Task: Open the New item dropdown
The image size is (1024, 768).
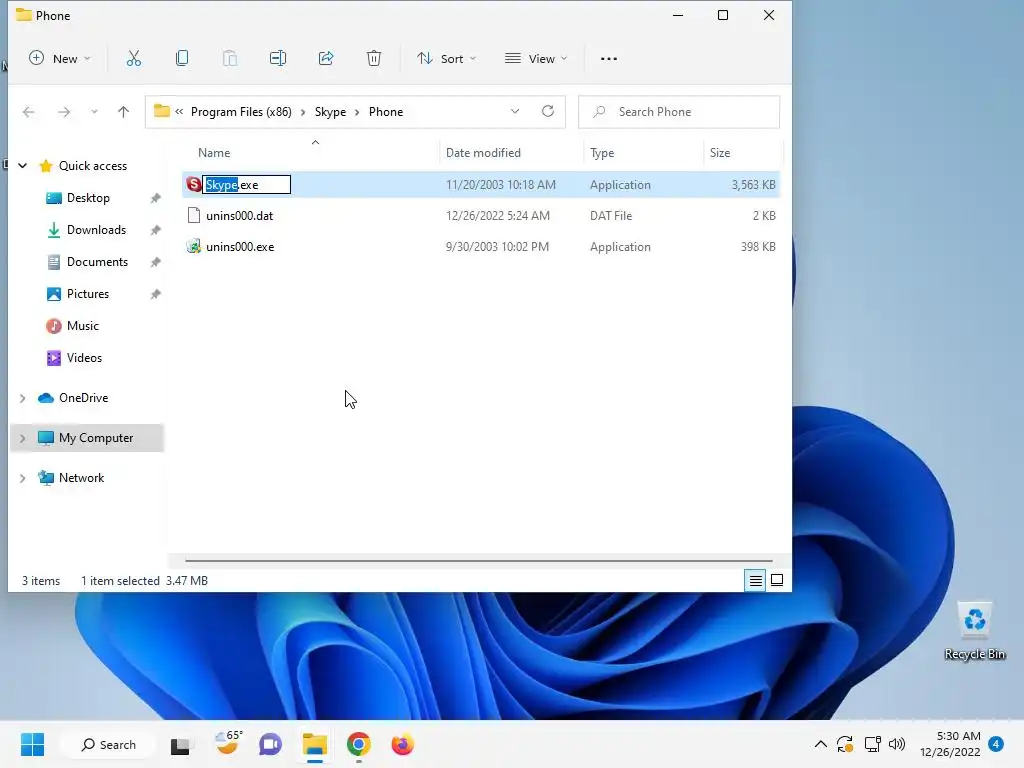Action: [x=59, y=59]
